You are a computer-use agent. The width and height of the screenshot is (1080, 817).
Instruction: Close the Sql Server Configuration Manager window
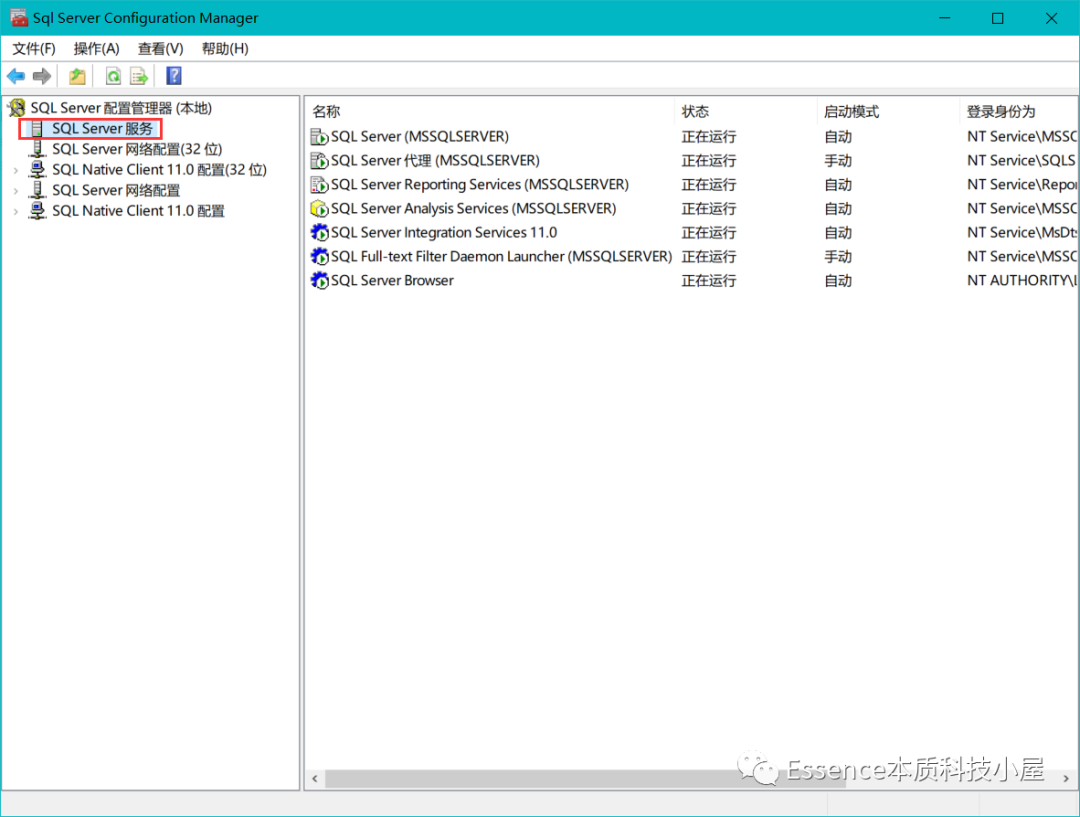click(x=1052, y=18)
